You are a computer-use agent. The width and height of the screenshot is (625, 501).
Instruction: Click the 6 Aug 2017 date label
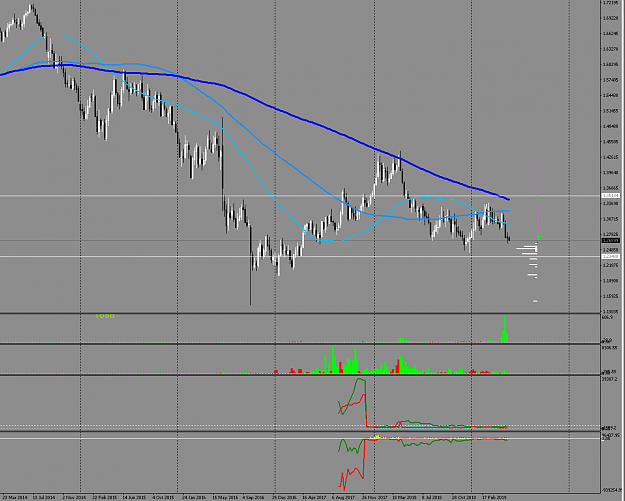coord(343,498)
